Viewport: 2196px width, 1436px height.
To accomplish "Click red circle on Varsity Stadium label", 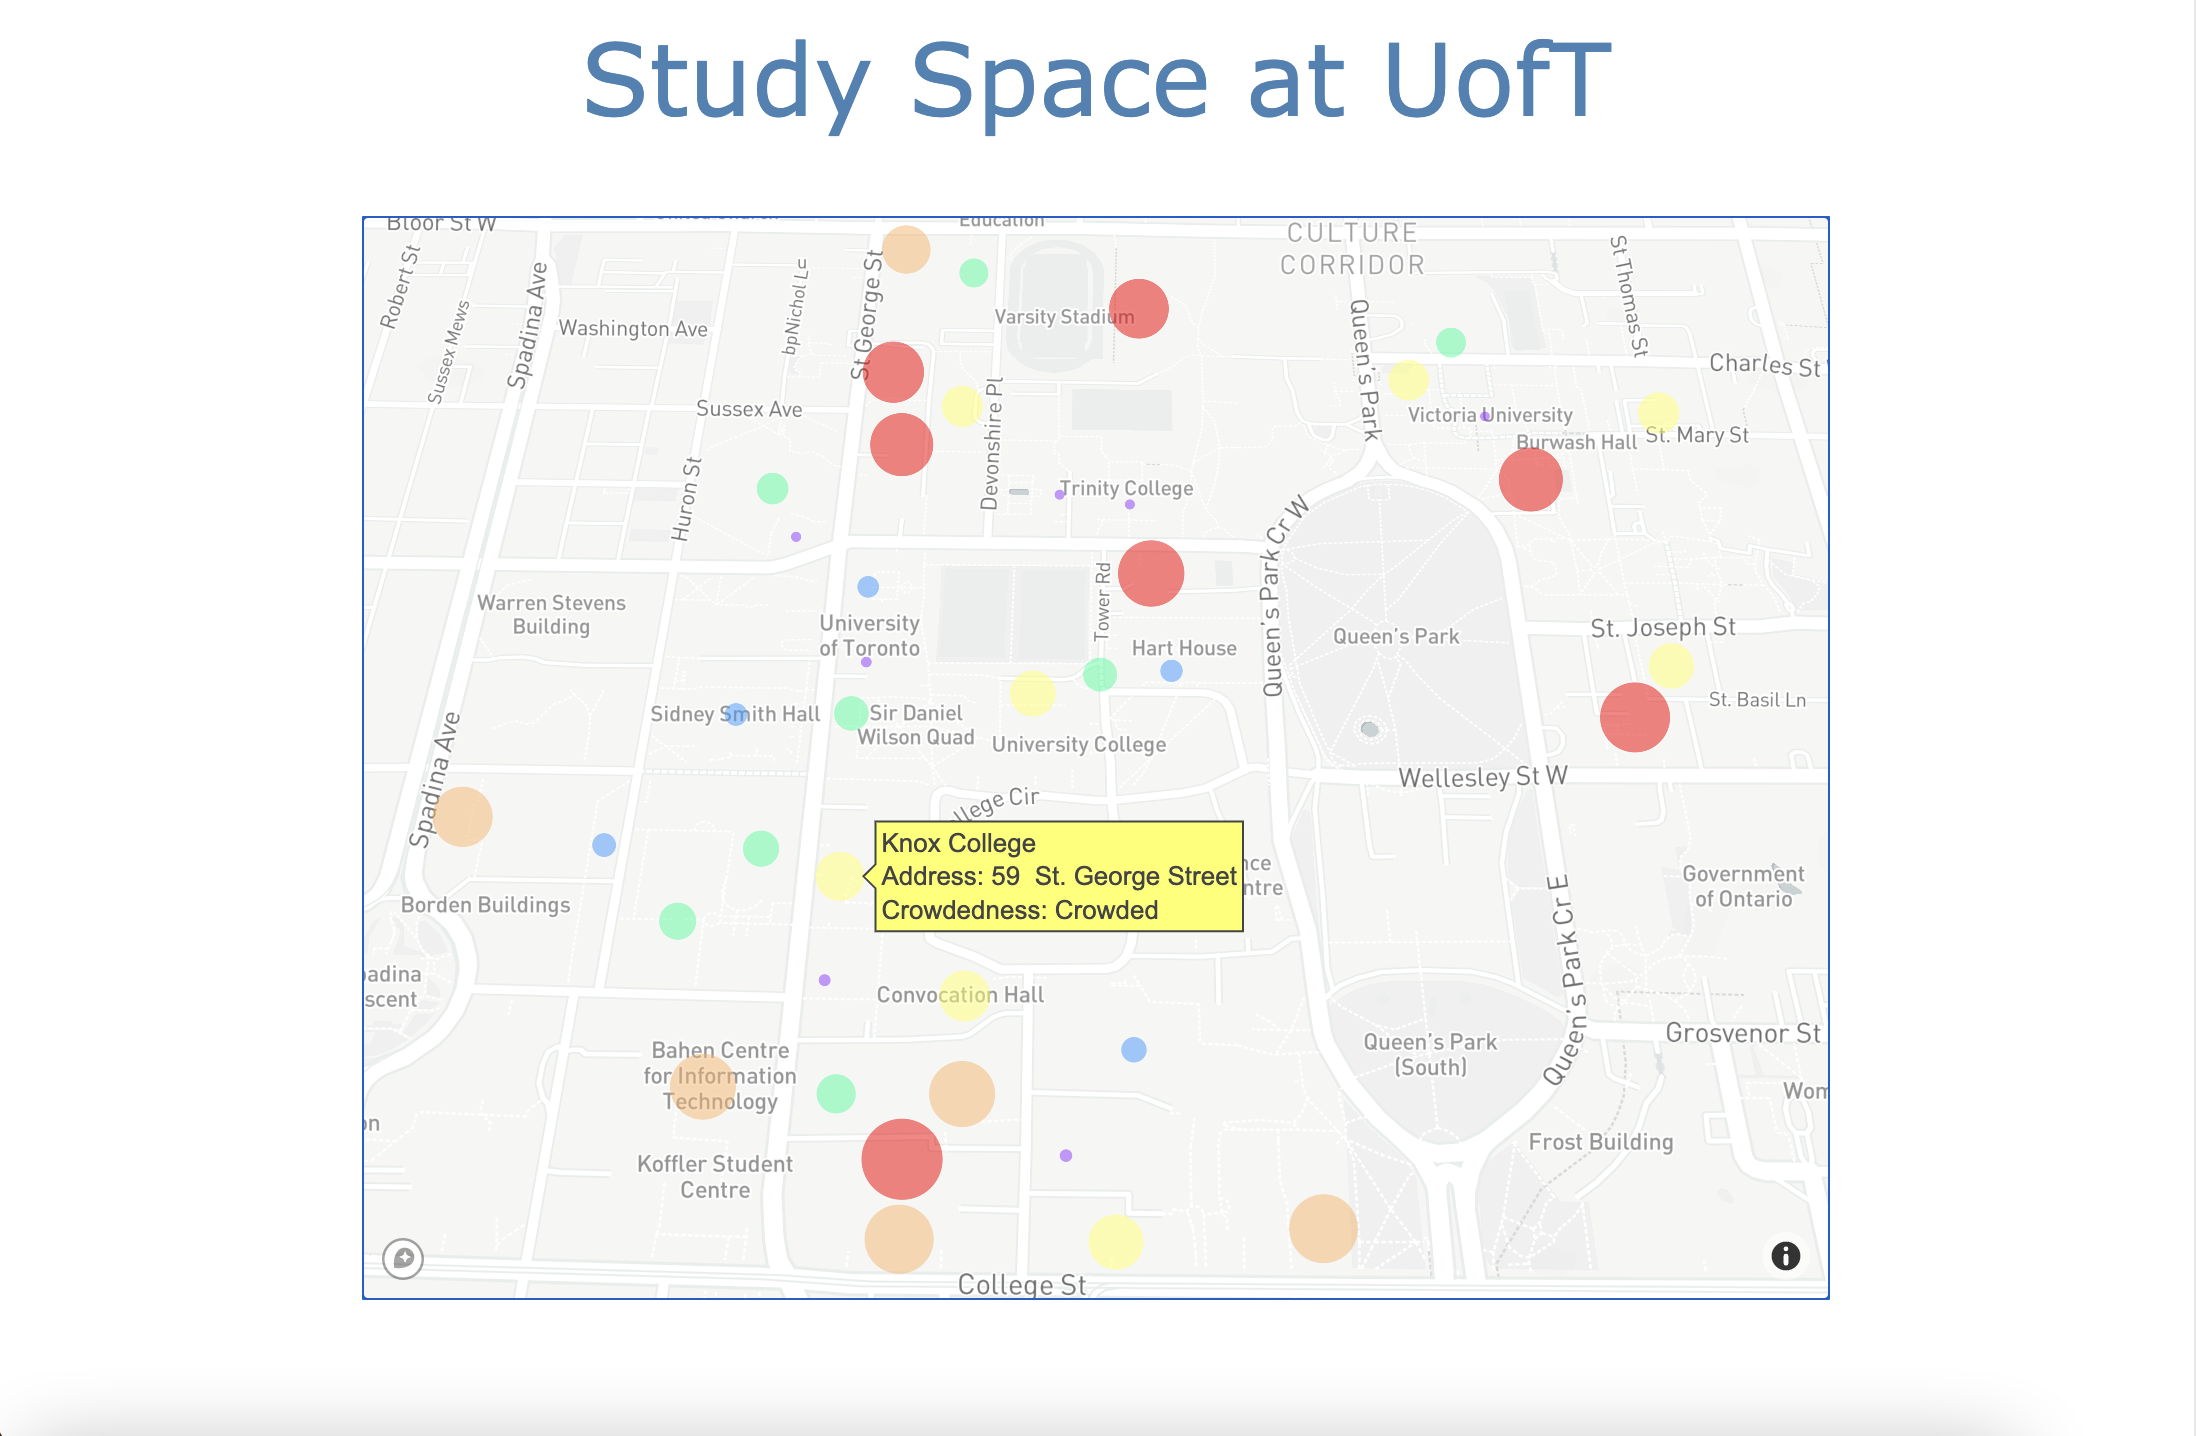I will (x=1138, y=309).
